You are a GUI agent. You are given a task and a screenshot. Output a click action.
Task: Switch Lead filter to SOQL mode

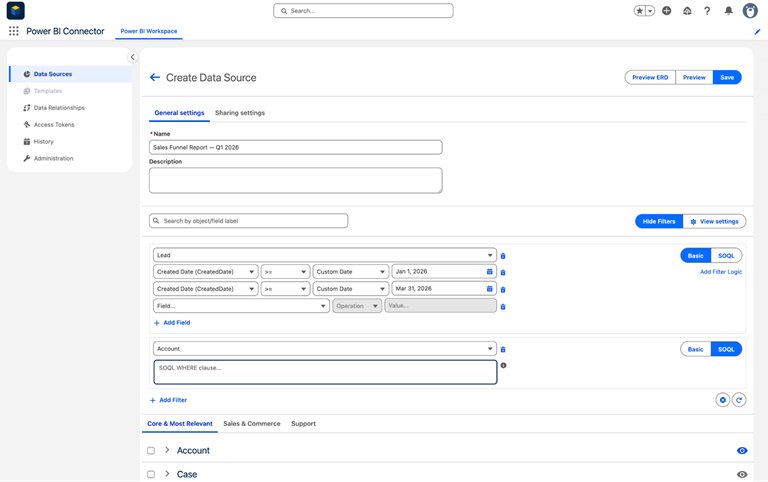point(726,256)
